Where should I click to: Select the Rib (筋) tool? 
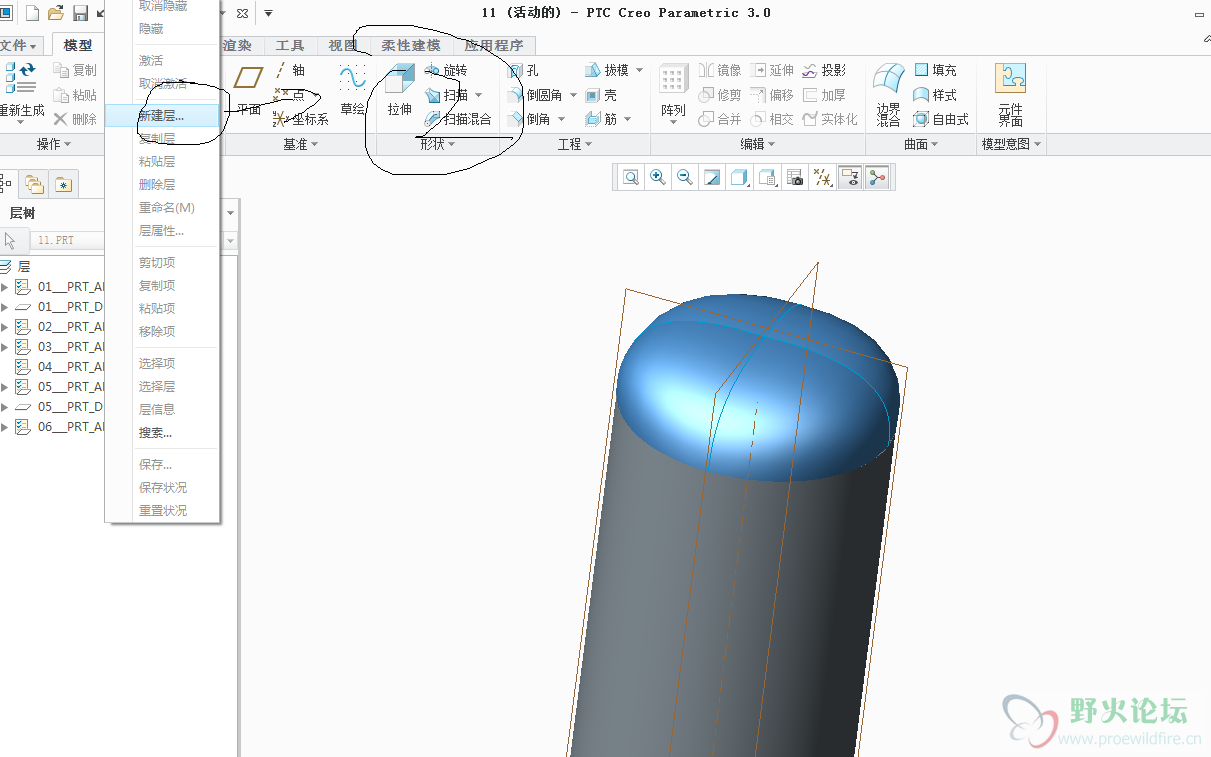pos(601,119)
